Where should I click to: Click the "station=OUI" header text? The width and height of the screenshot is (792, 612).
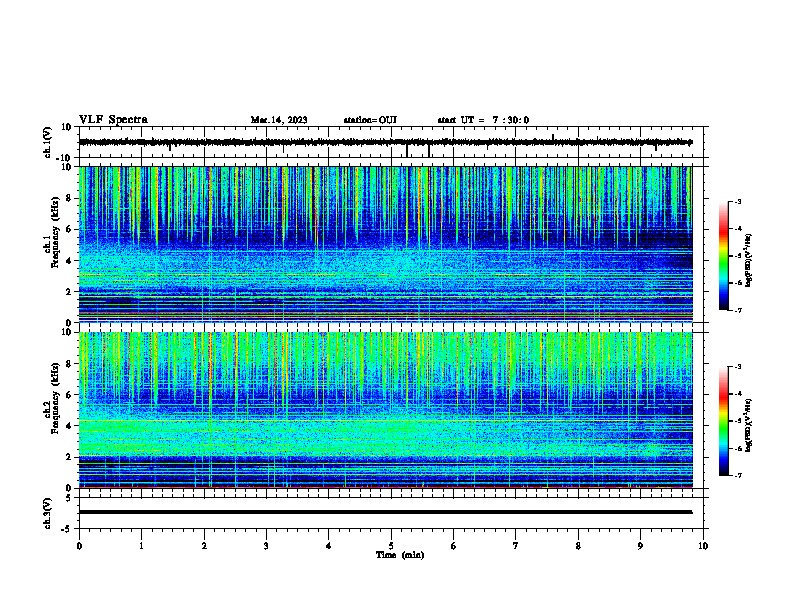pyautogui.click(x=370, y=120)
